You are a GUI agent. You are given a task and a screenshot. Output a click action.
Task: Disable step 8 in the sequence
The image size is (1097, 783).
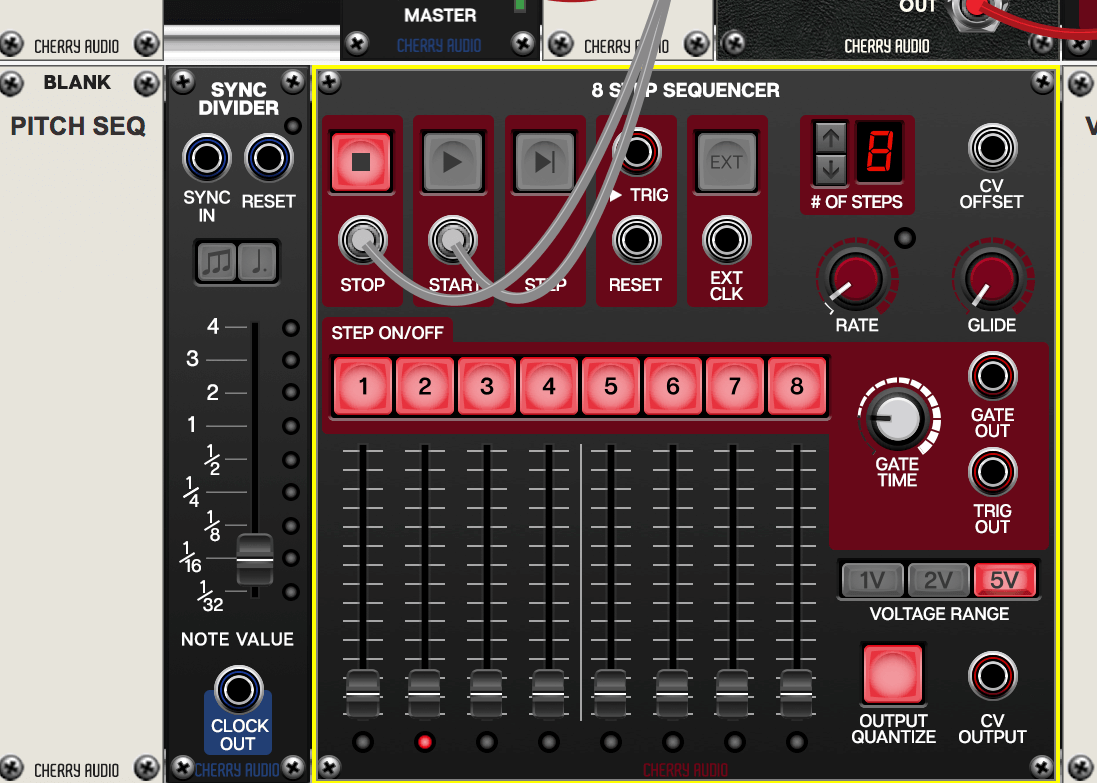point(797,386)
